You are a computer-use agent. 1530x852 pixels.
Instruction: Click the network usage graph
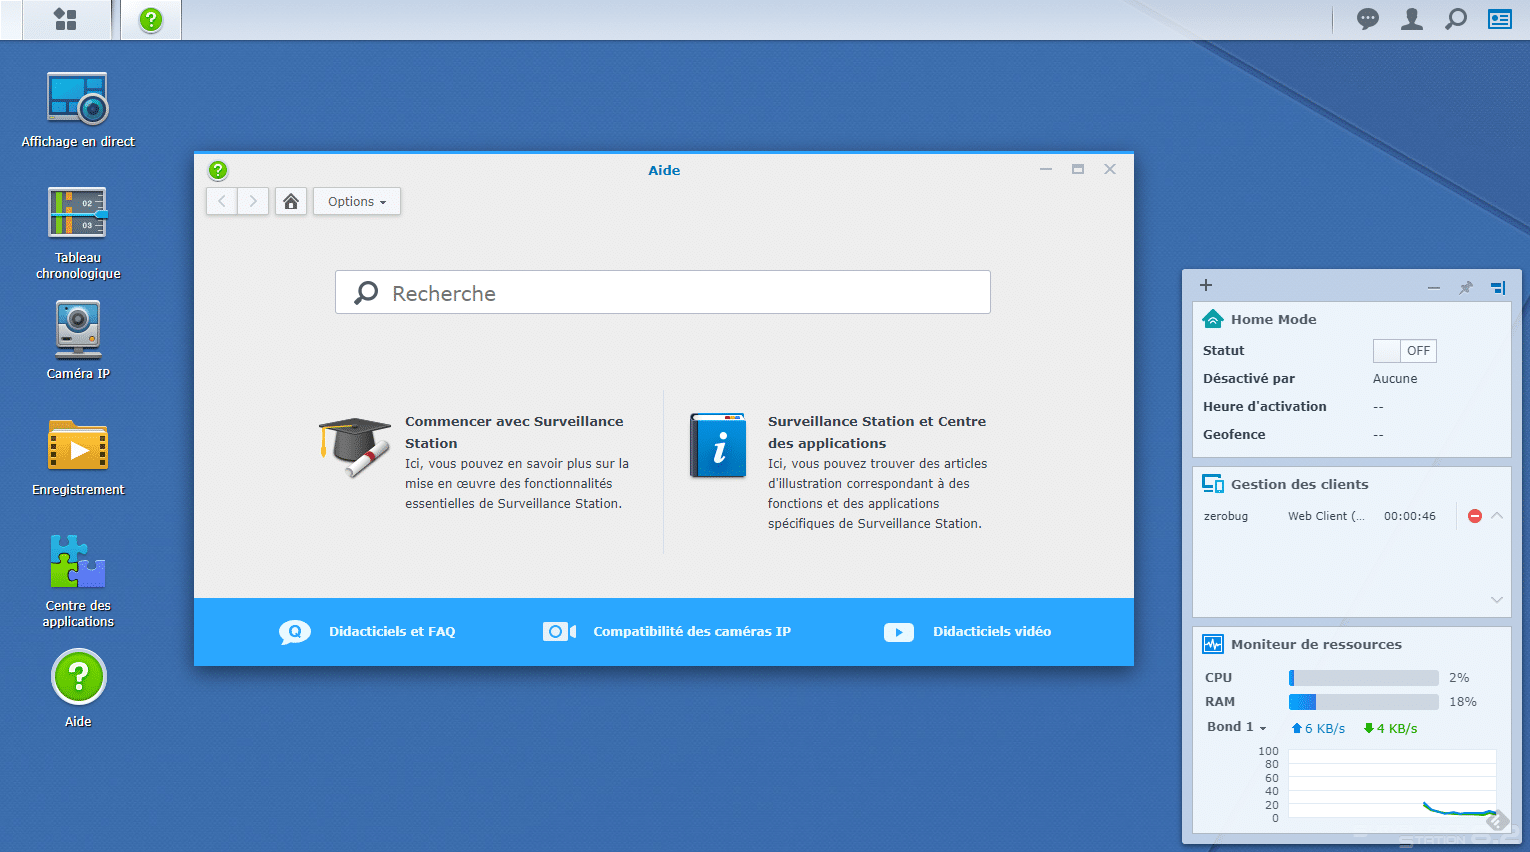coord(1392,785)
